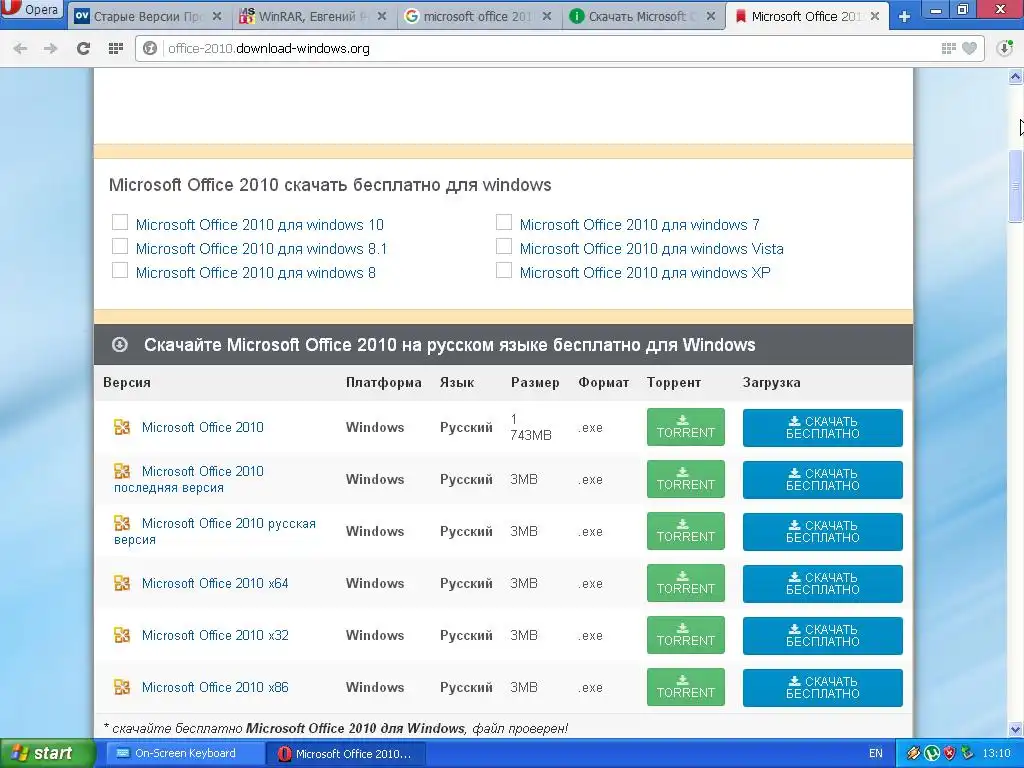
Task: Select the Microsoft Office 201 active tab
Action: coord(808,16)
